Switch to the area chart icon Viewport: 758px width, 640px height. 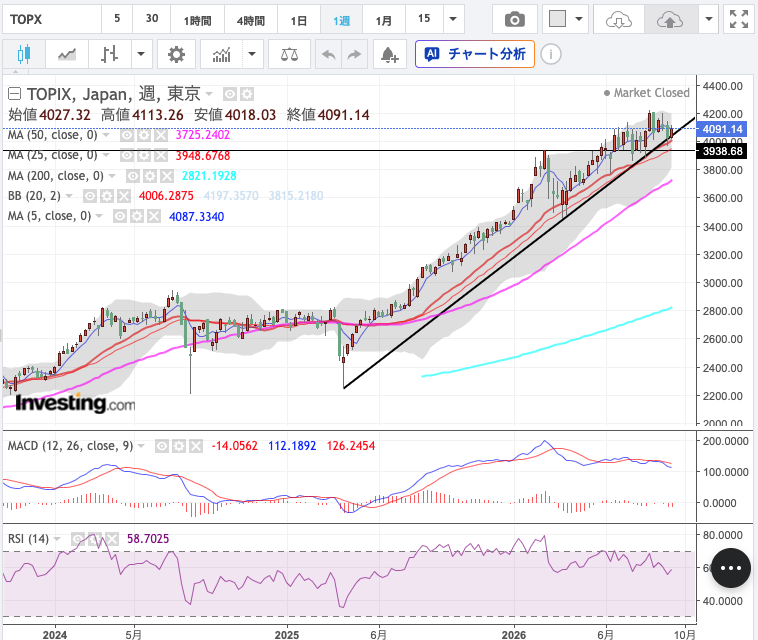[x=67, y=54]
